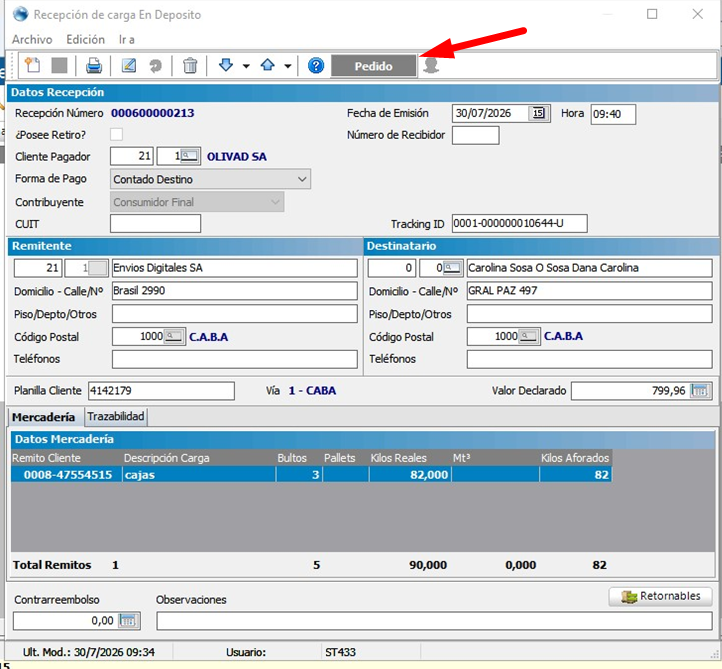This screenshot has height=669, width=722.
Task: Click the Número de Recibidor field
Action: tap(476, 135)
